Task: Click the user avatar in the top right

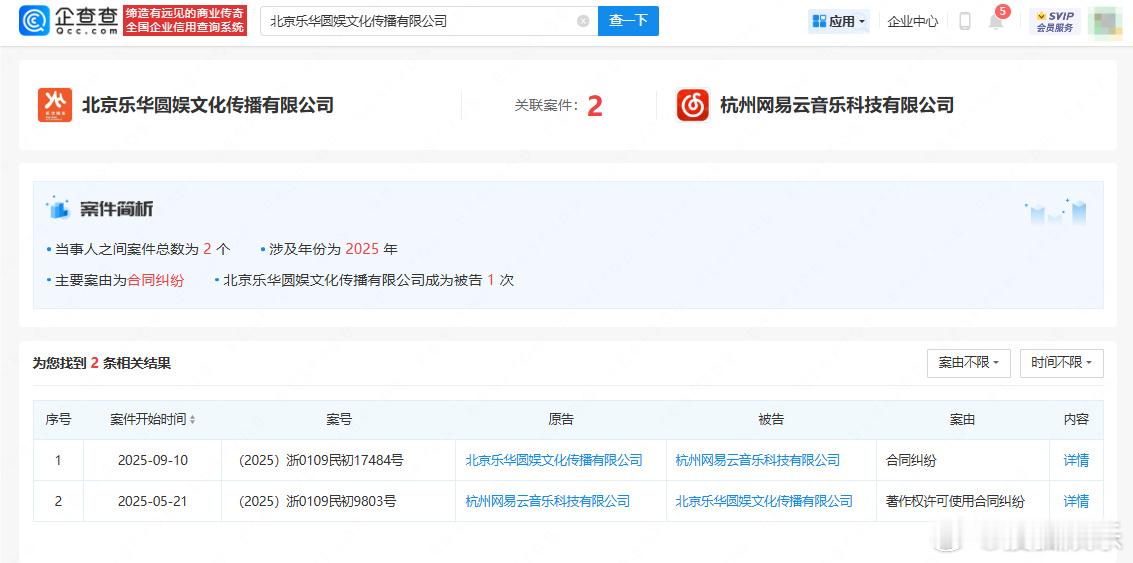Action: tap(1105, 22)
